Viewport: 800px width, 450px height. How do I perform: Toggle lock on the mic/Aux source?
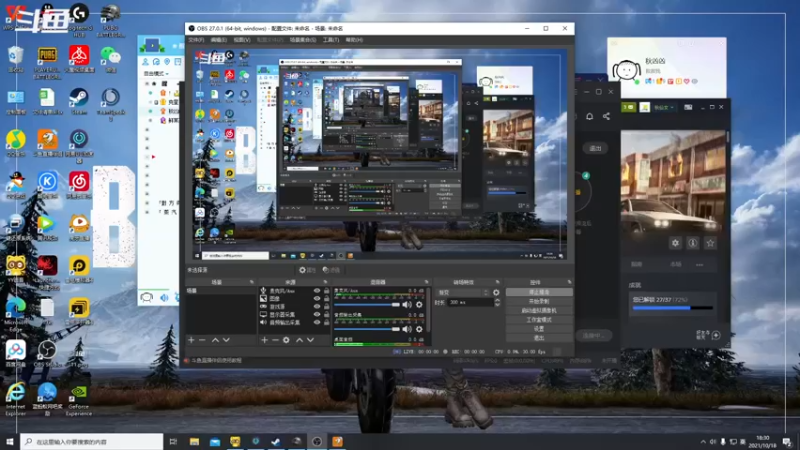[x=326, y=291]
